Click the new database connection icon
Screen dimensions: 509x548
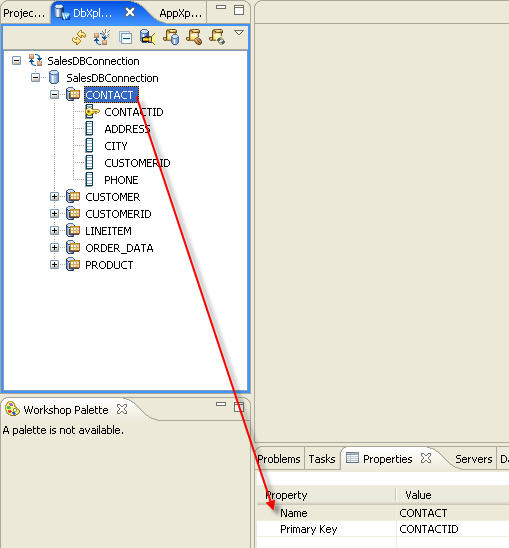click(102, 37)
